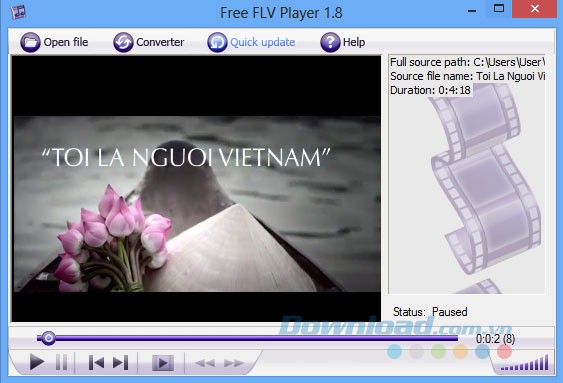Image resolution: width=563 pixels, height=383 pixels.
Task: Close the Free FLV Player window
Action: coord(535,9)
